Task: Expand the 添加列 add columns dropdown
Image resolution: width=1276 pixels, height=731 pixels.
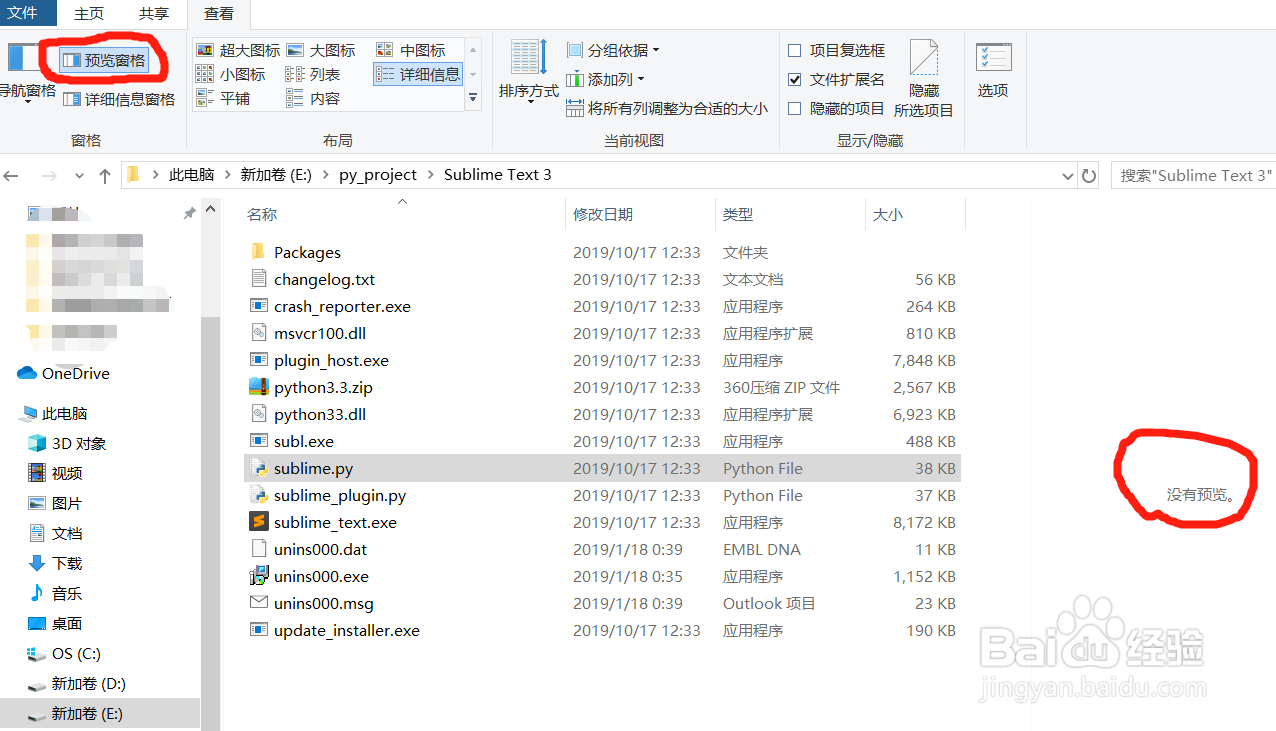Action: coord(606,79)
